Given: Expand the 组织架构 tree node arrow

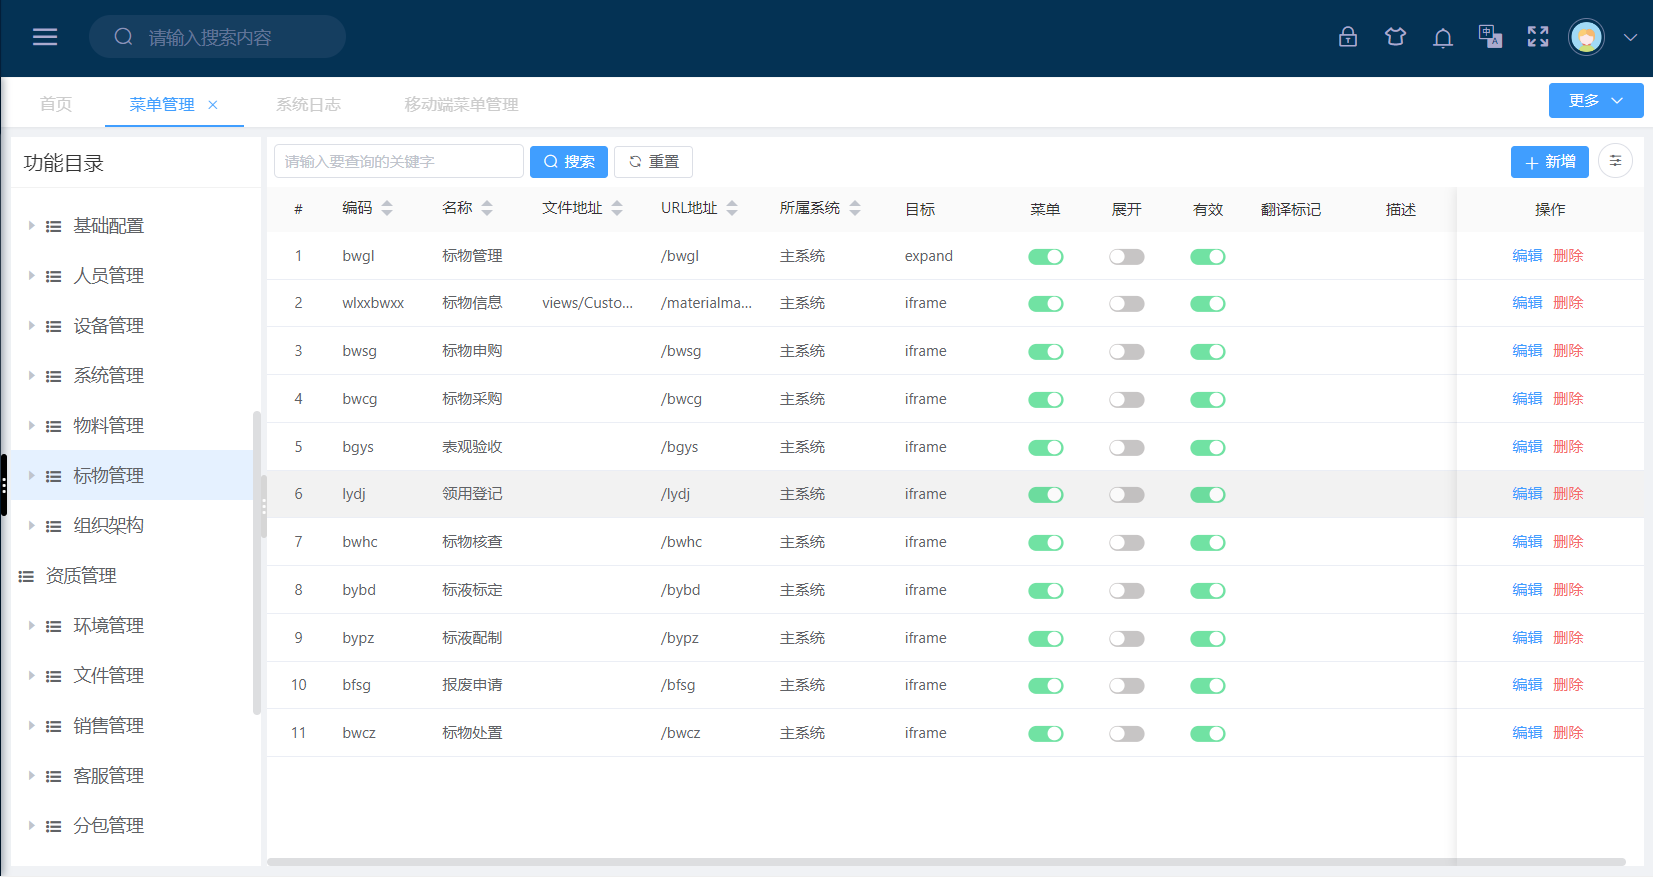Looking at the screenshot, I should click(x=31, y=526).
